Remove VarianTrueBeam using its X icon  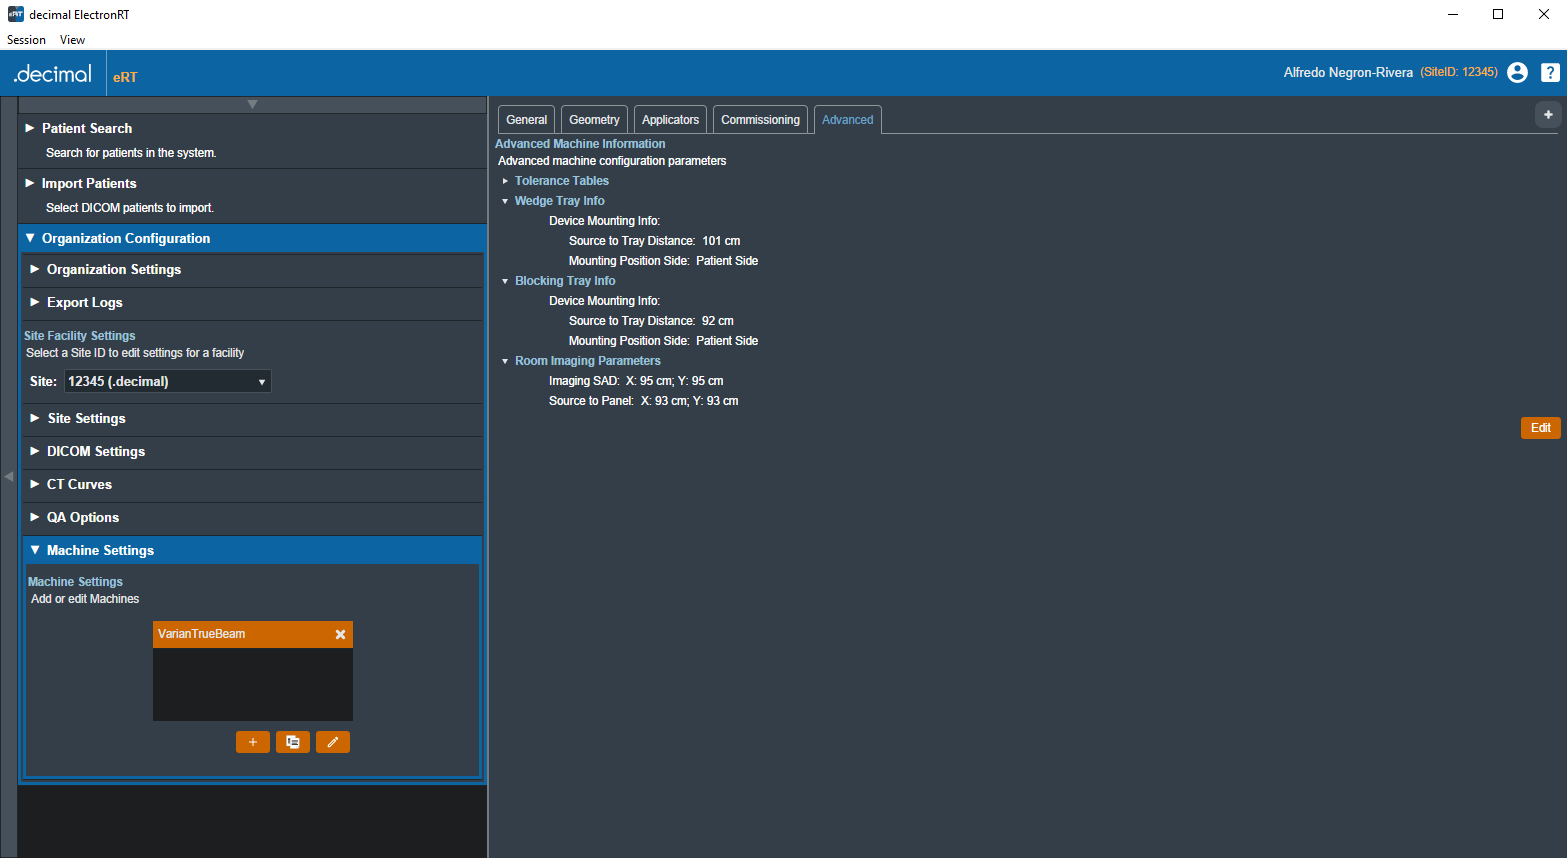tap(340, 635)
